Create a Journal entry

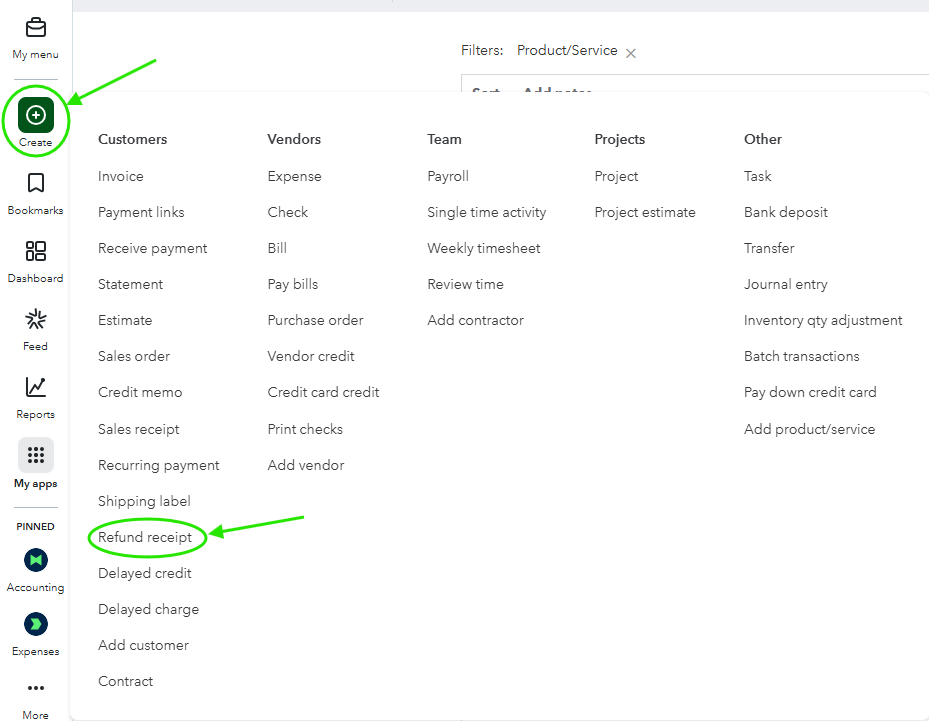pyautogui.click(x=786, y=283)
